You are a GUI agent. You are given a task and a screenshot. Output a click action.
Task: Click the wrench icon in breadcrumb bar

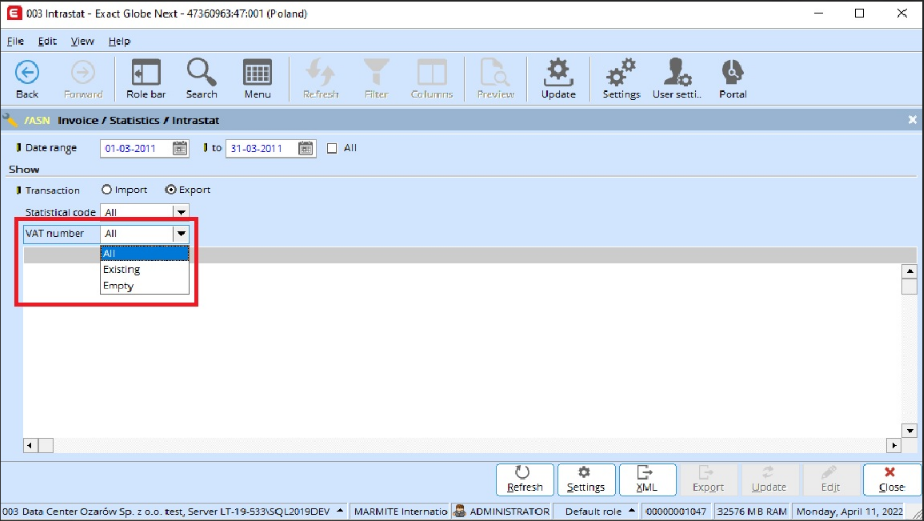pyautogui.click(x=10, y=120)
